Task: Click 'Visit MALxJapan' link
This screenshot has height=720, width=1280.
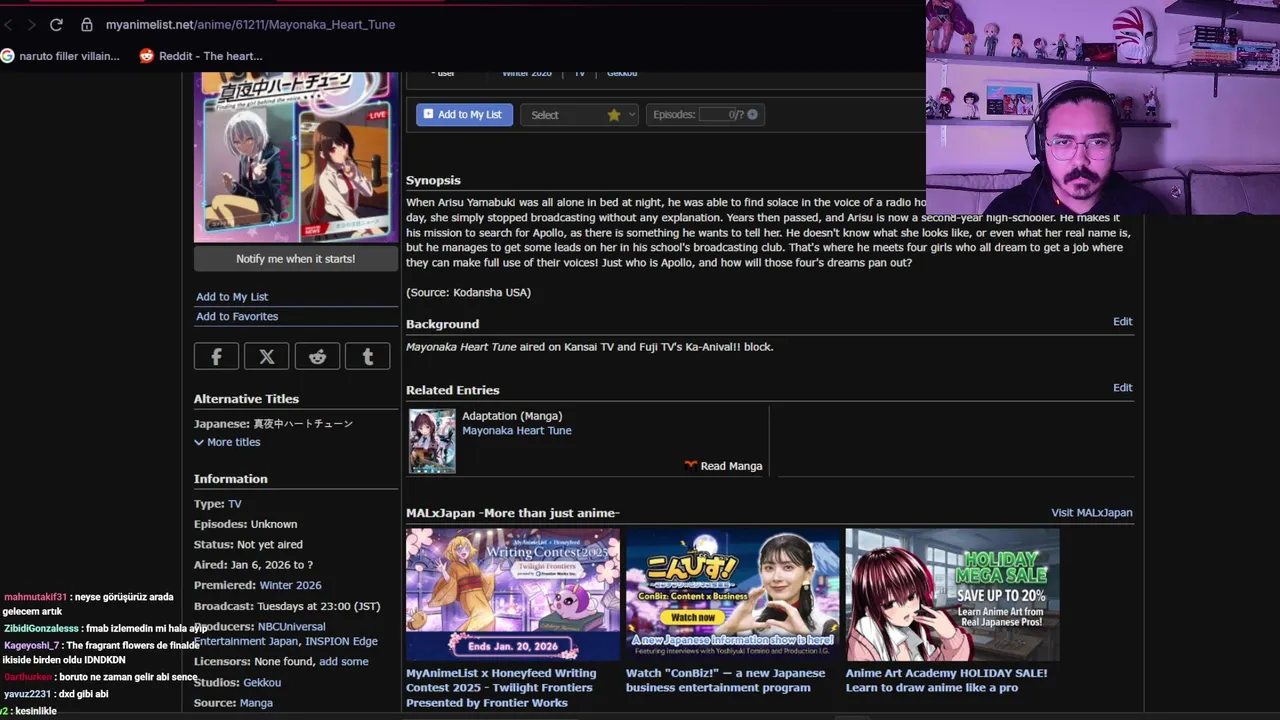Action: click(1091, 512)
